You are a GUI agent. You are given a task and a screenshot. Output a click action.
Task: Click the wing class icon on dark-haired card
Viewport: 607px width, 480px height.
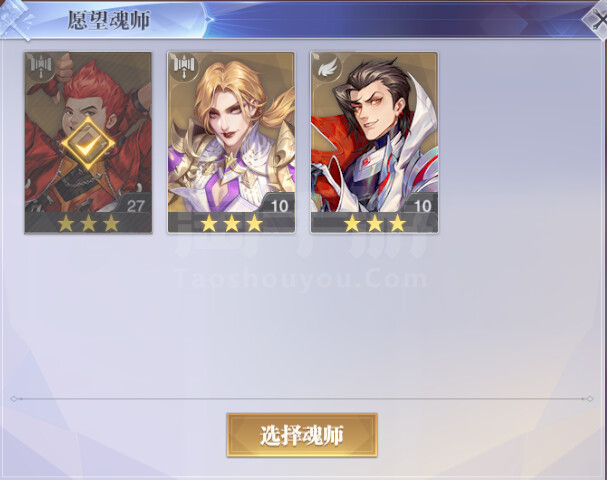(328, 68)
